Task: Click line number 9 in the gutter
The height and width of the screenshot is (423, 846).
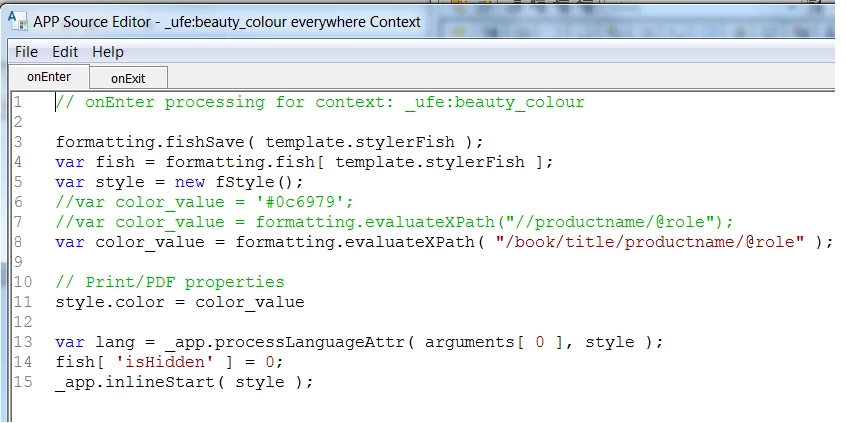Action: coord(18,262)
